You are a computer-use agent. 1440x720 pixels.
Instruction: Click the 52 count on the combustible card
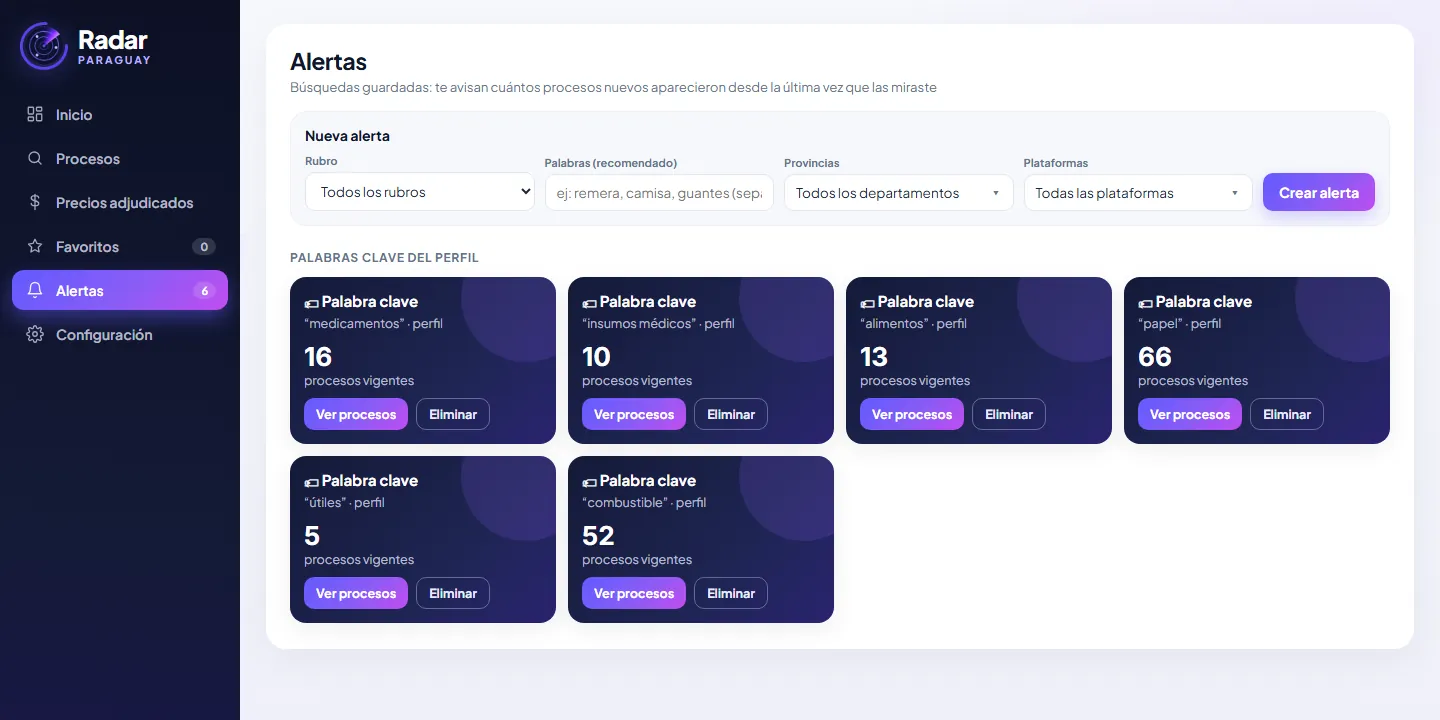coord(598,536)
